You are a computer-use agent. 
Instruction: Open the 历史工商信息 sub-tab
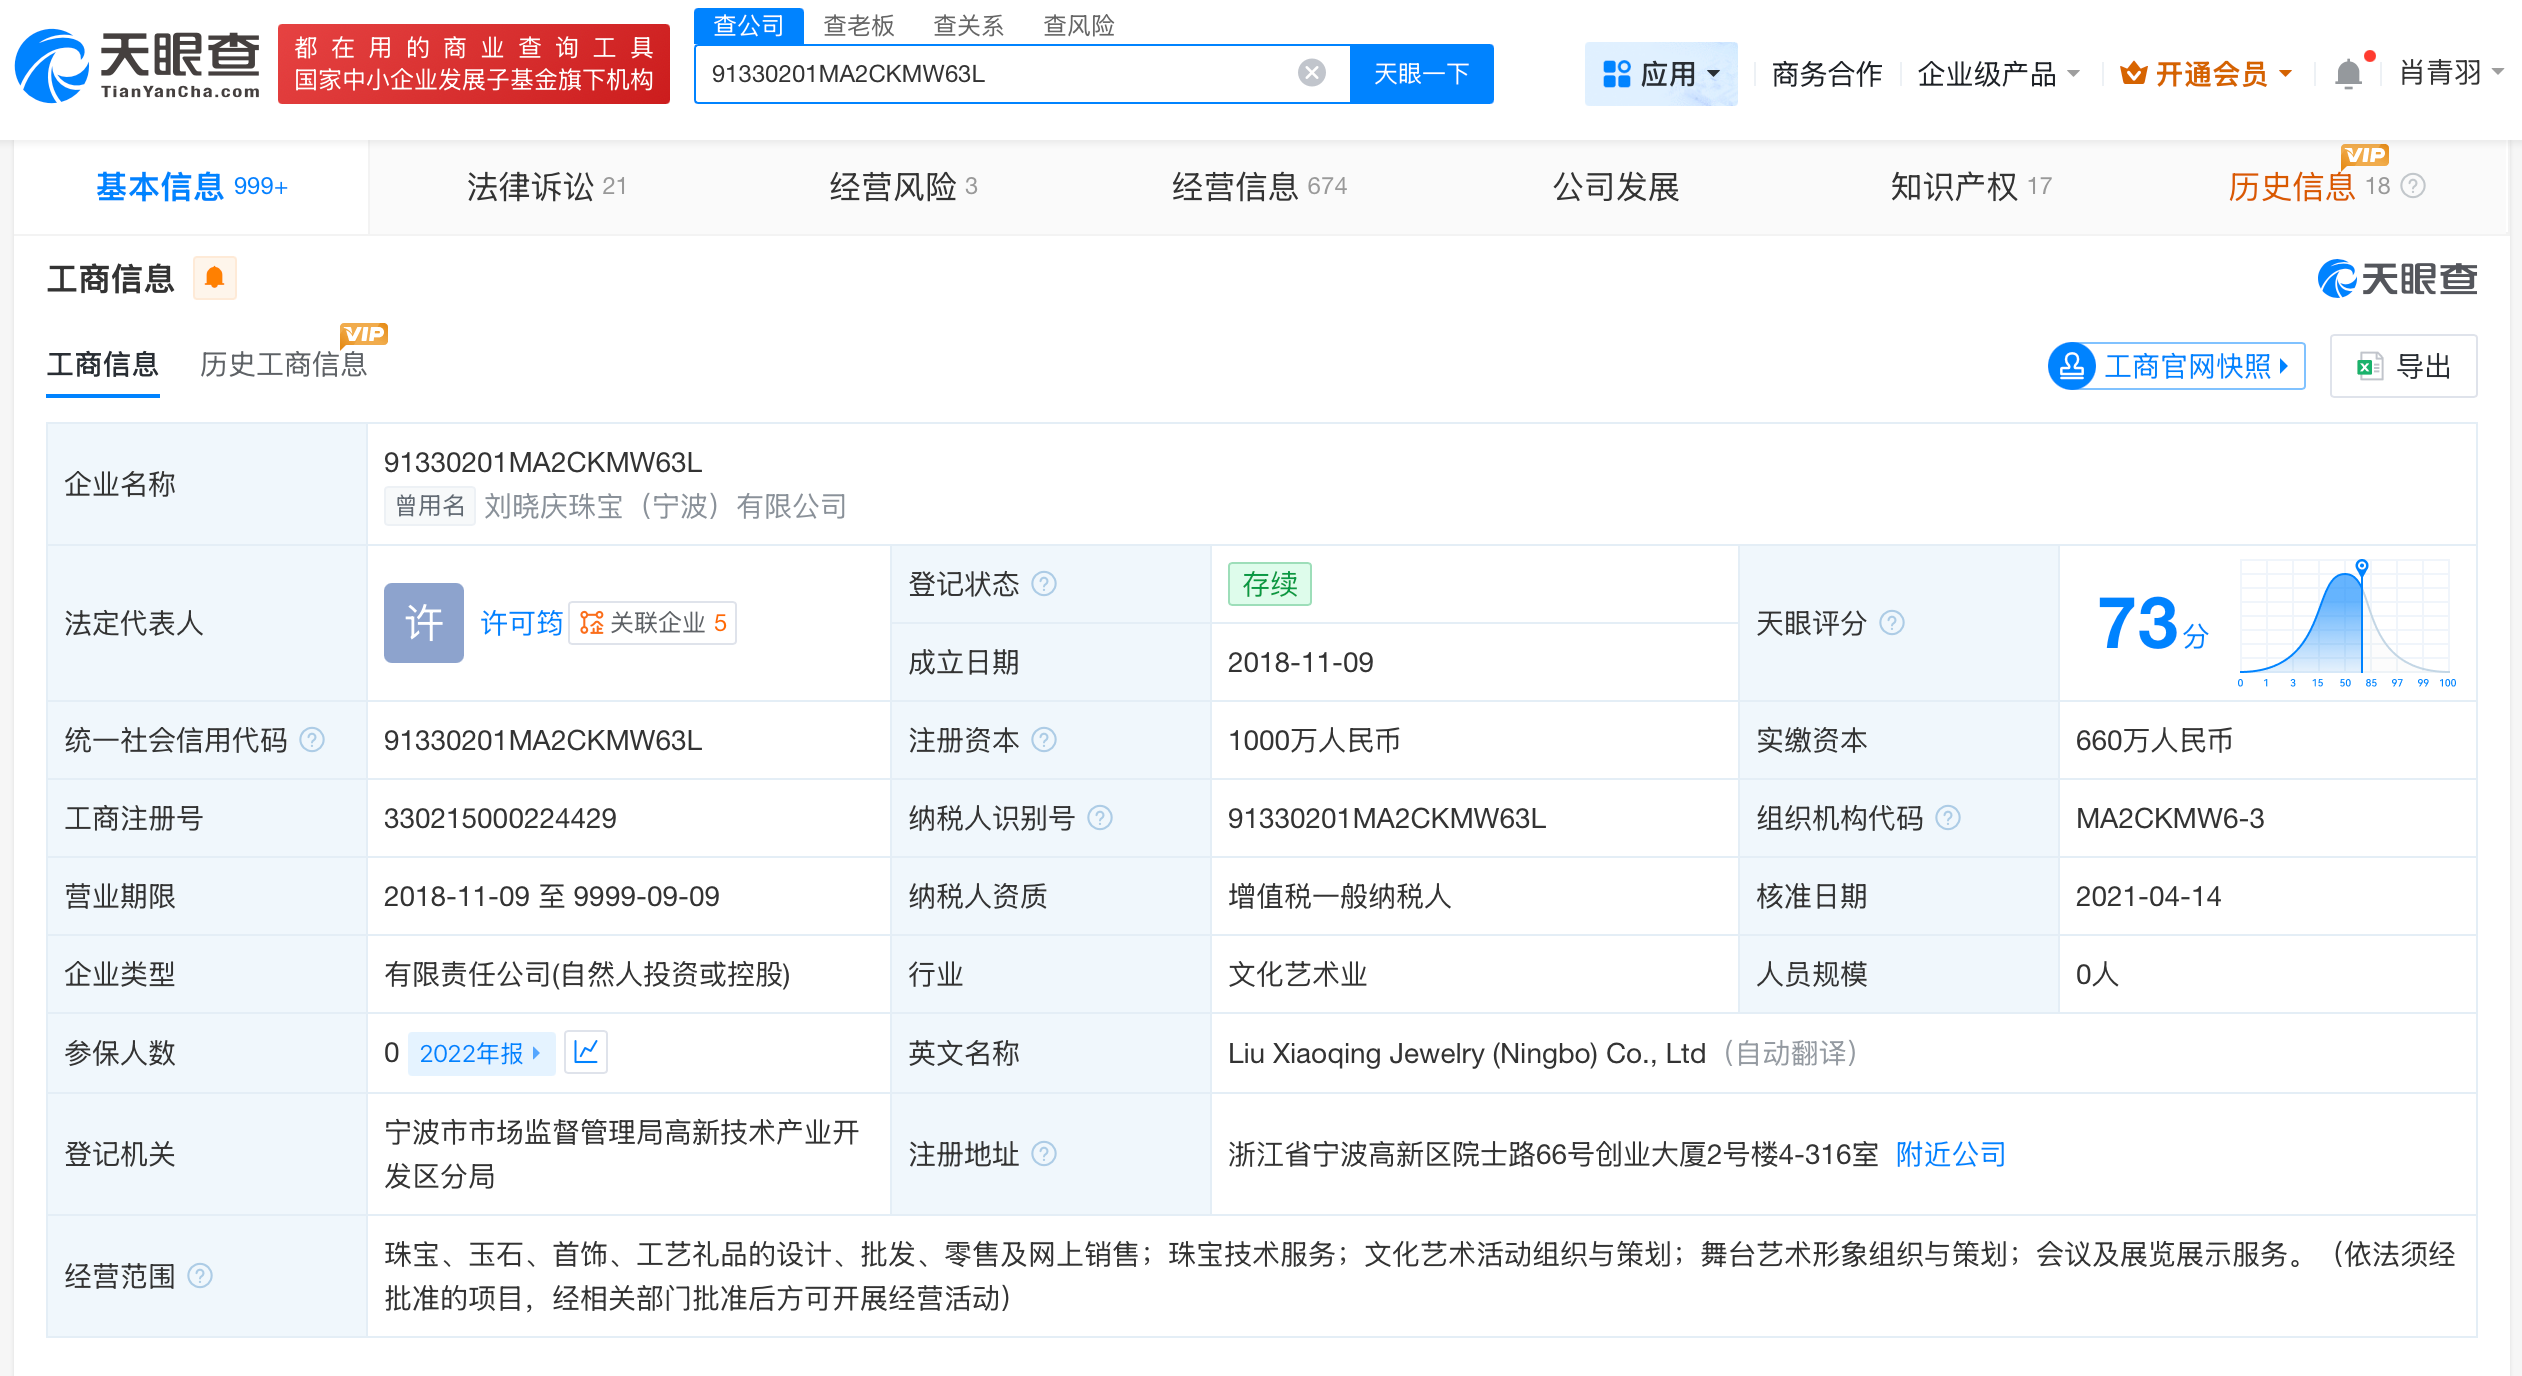click(283, 365)
